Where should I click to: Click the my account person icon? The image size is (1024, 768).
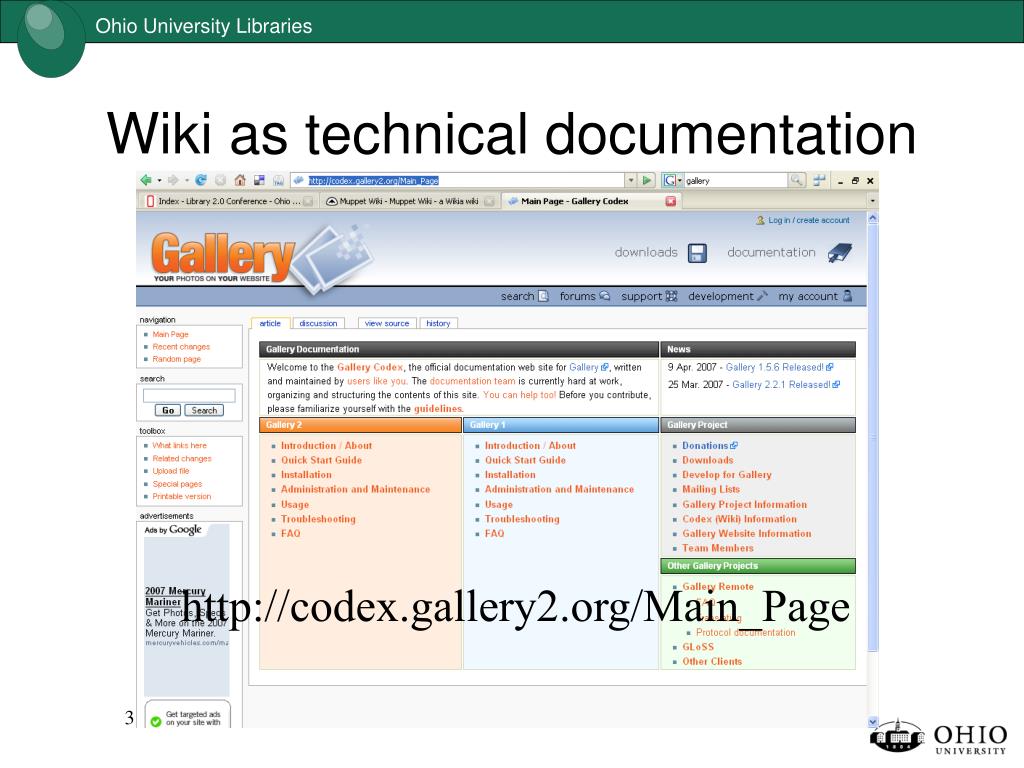pos(847,296)
